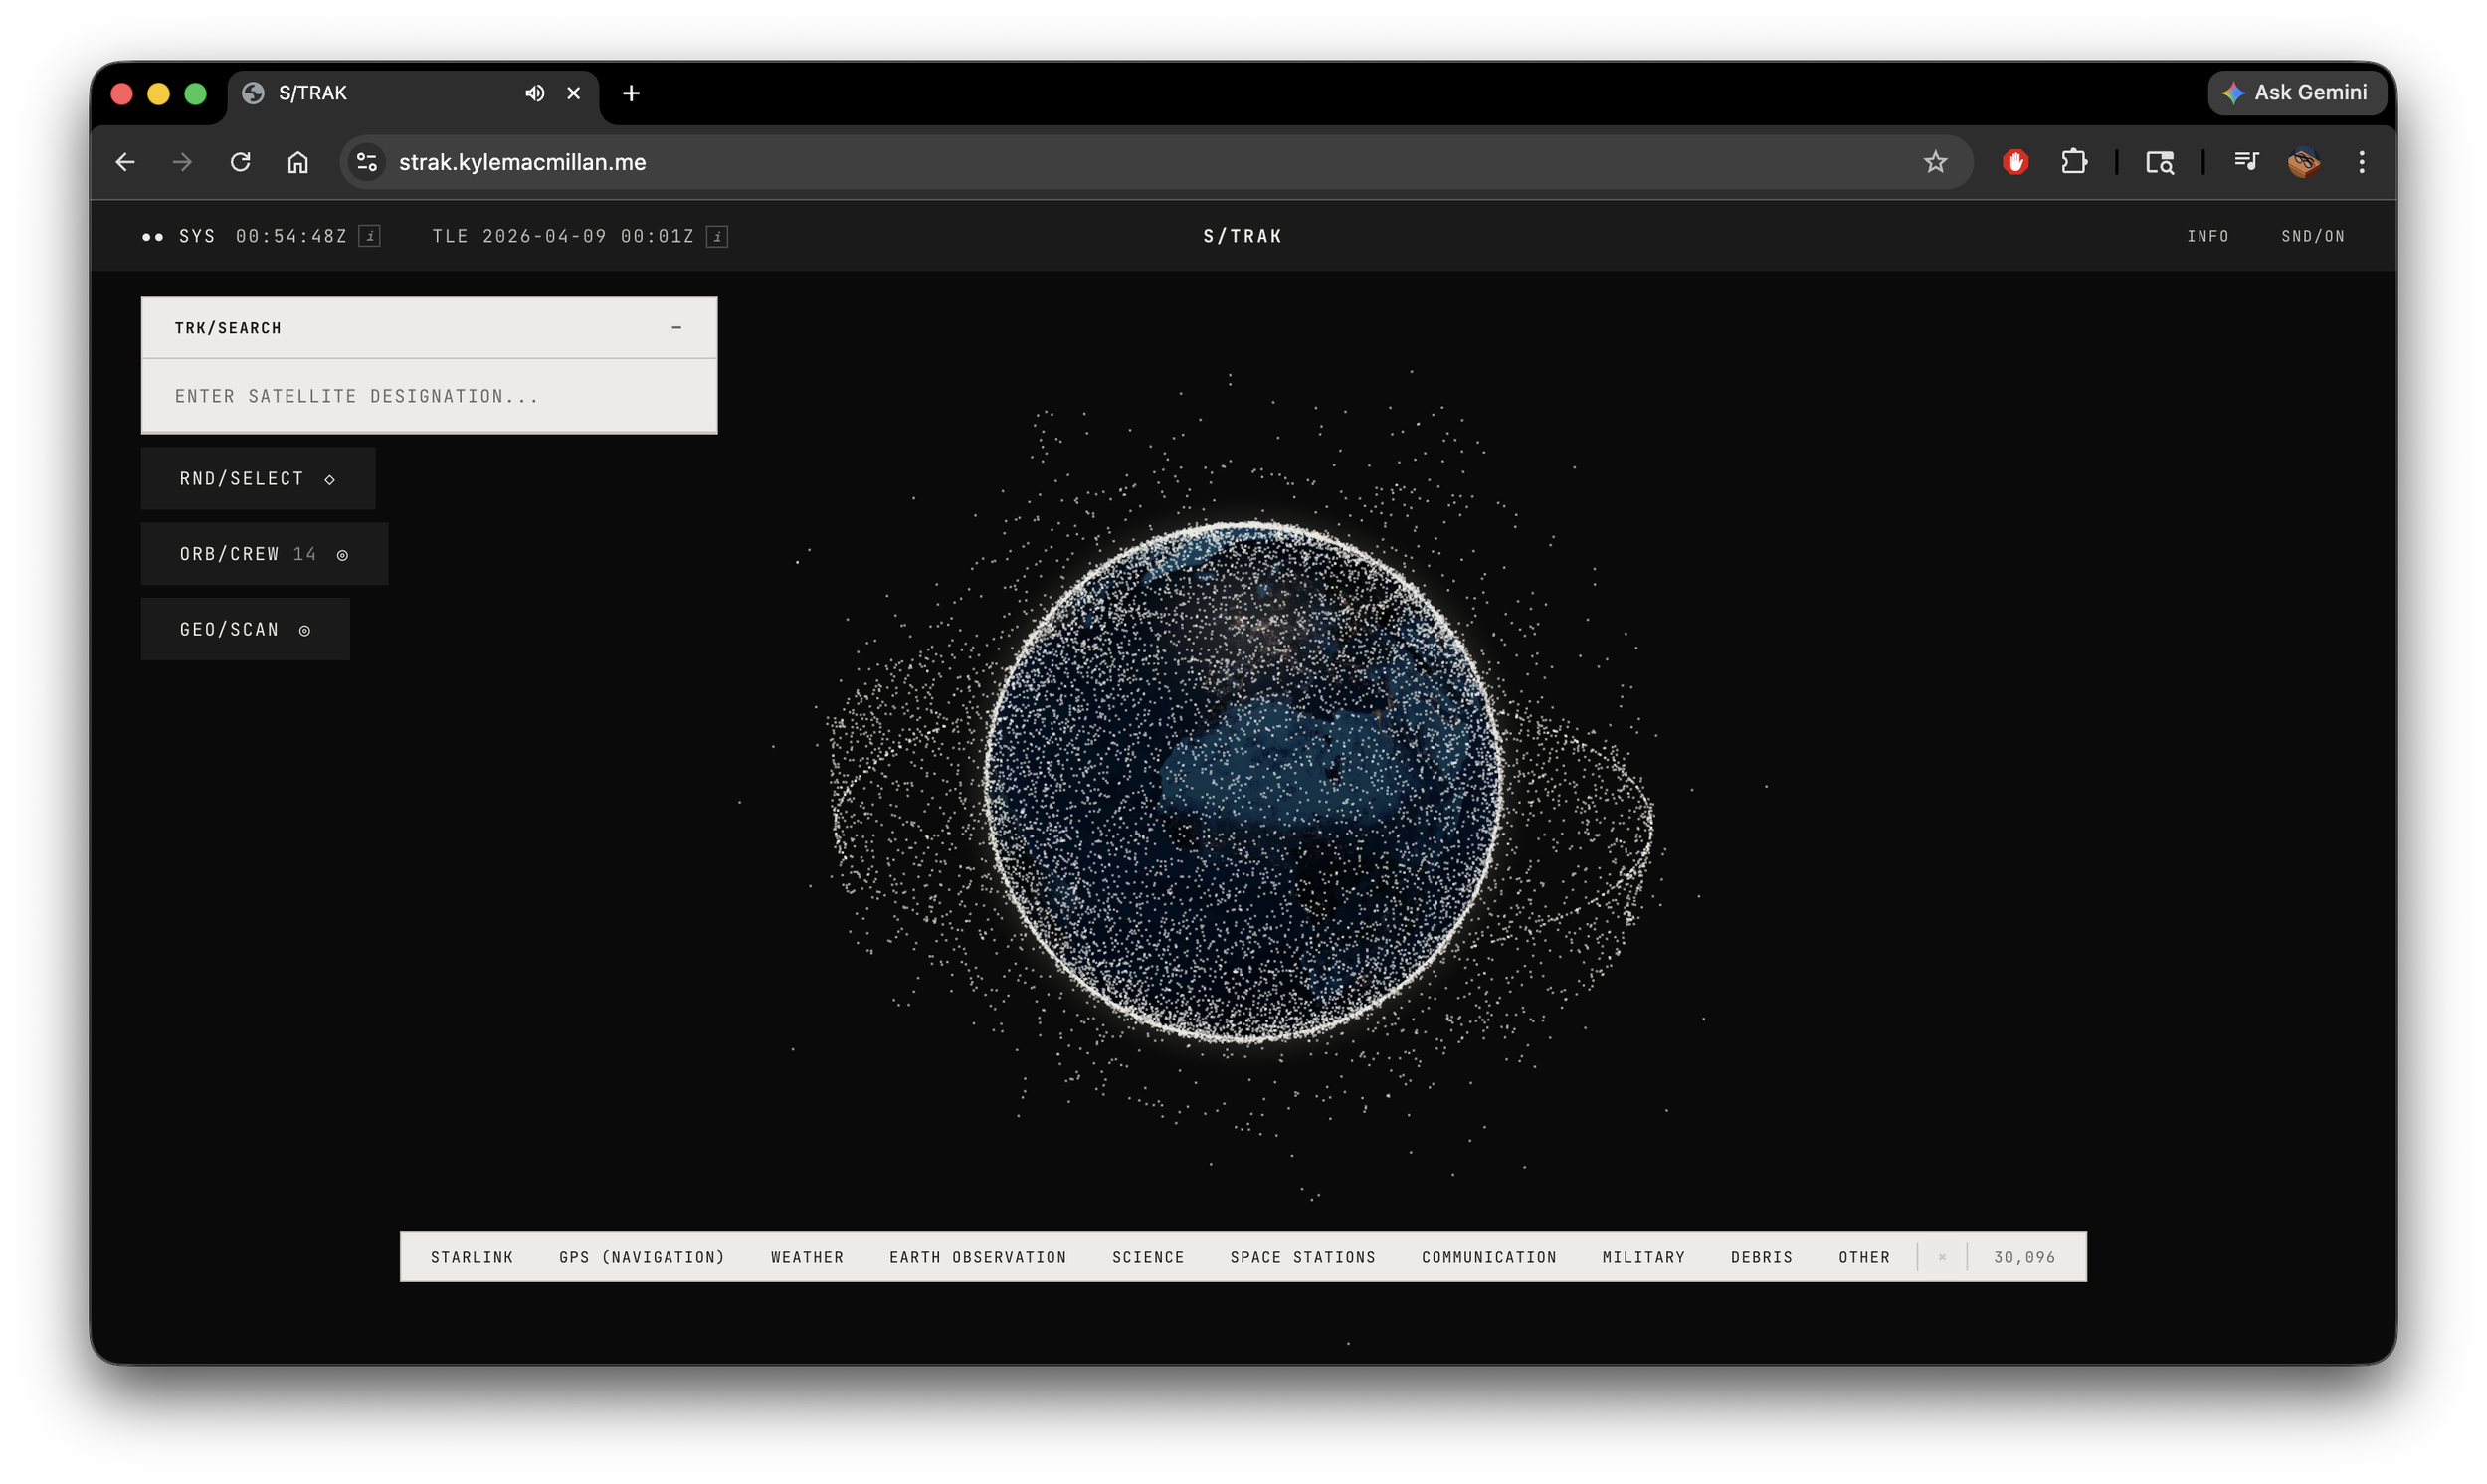Toggle sound with SND/ON
This screenshot has width=2487, height=1484.
tap(2312, 236)
